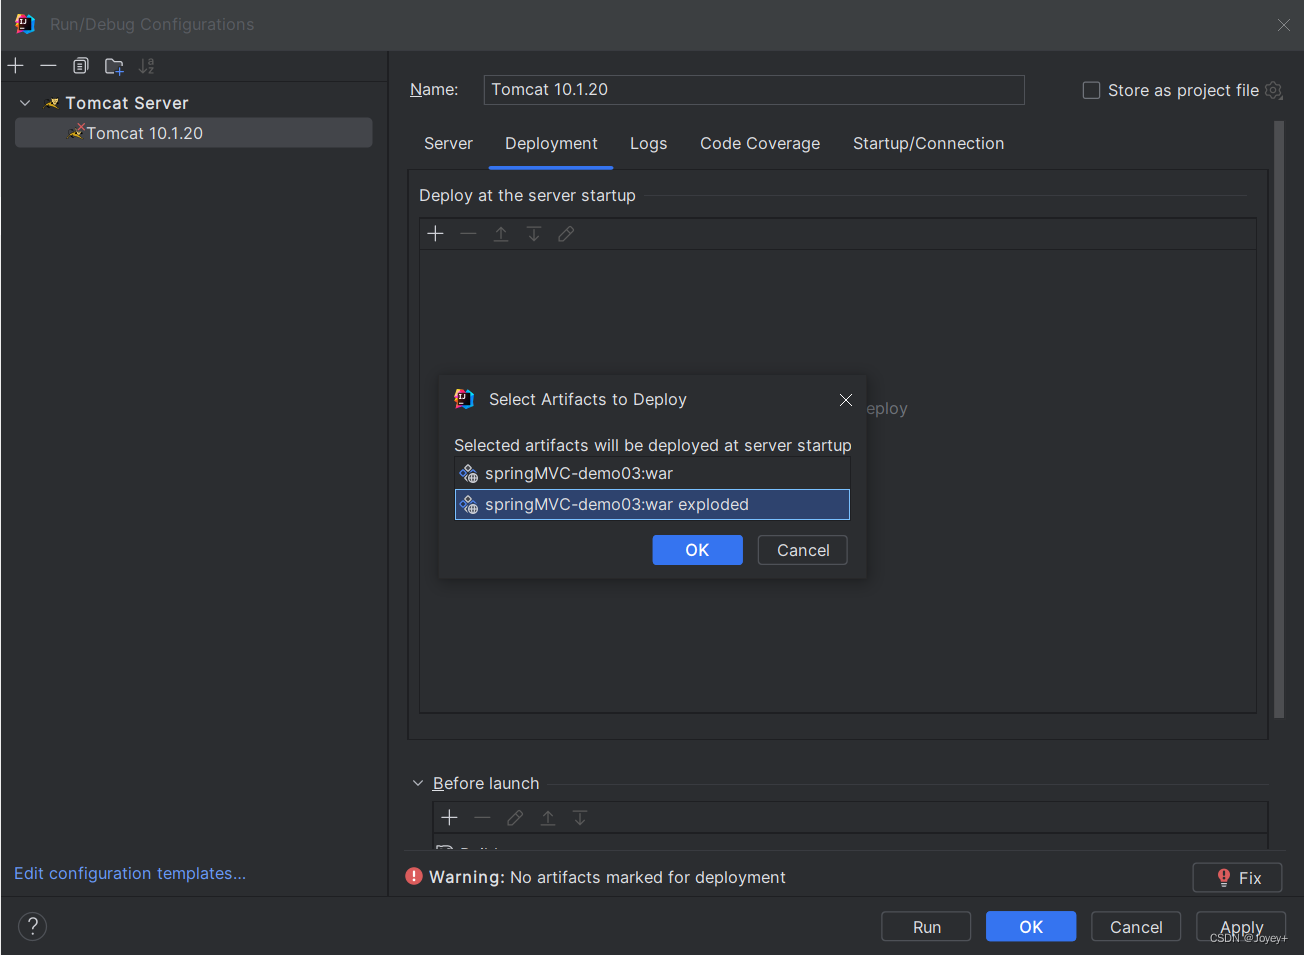Switch to the Deployment tab
This screenshot has width=1304, height=955.
[551, 144]
